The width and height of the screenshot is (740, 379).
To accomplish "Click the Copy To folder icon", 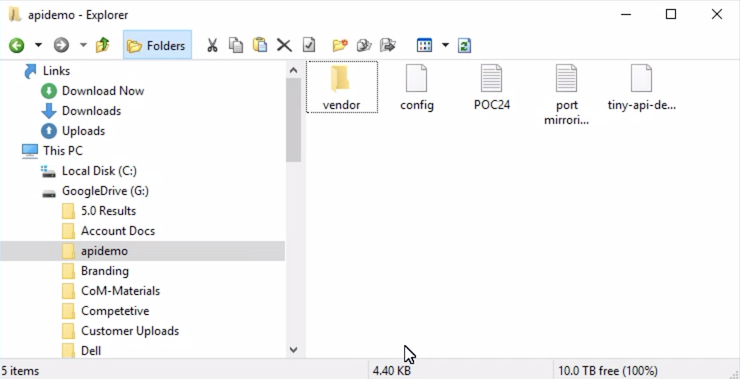I will 364,45.
